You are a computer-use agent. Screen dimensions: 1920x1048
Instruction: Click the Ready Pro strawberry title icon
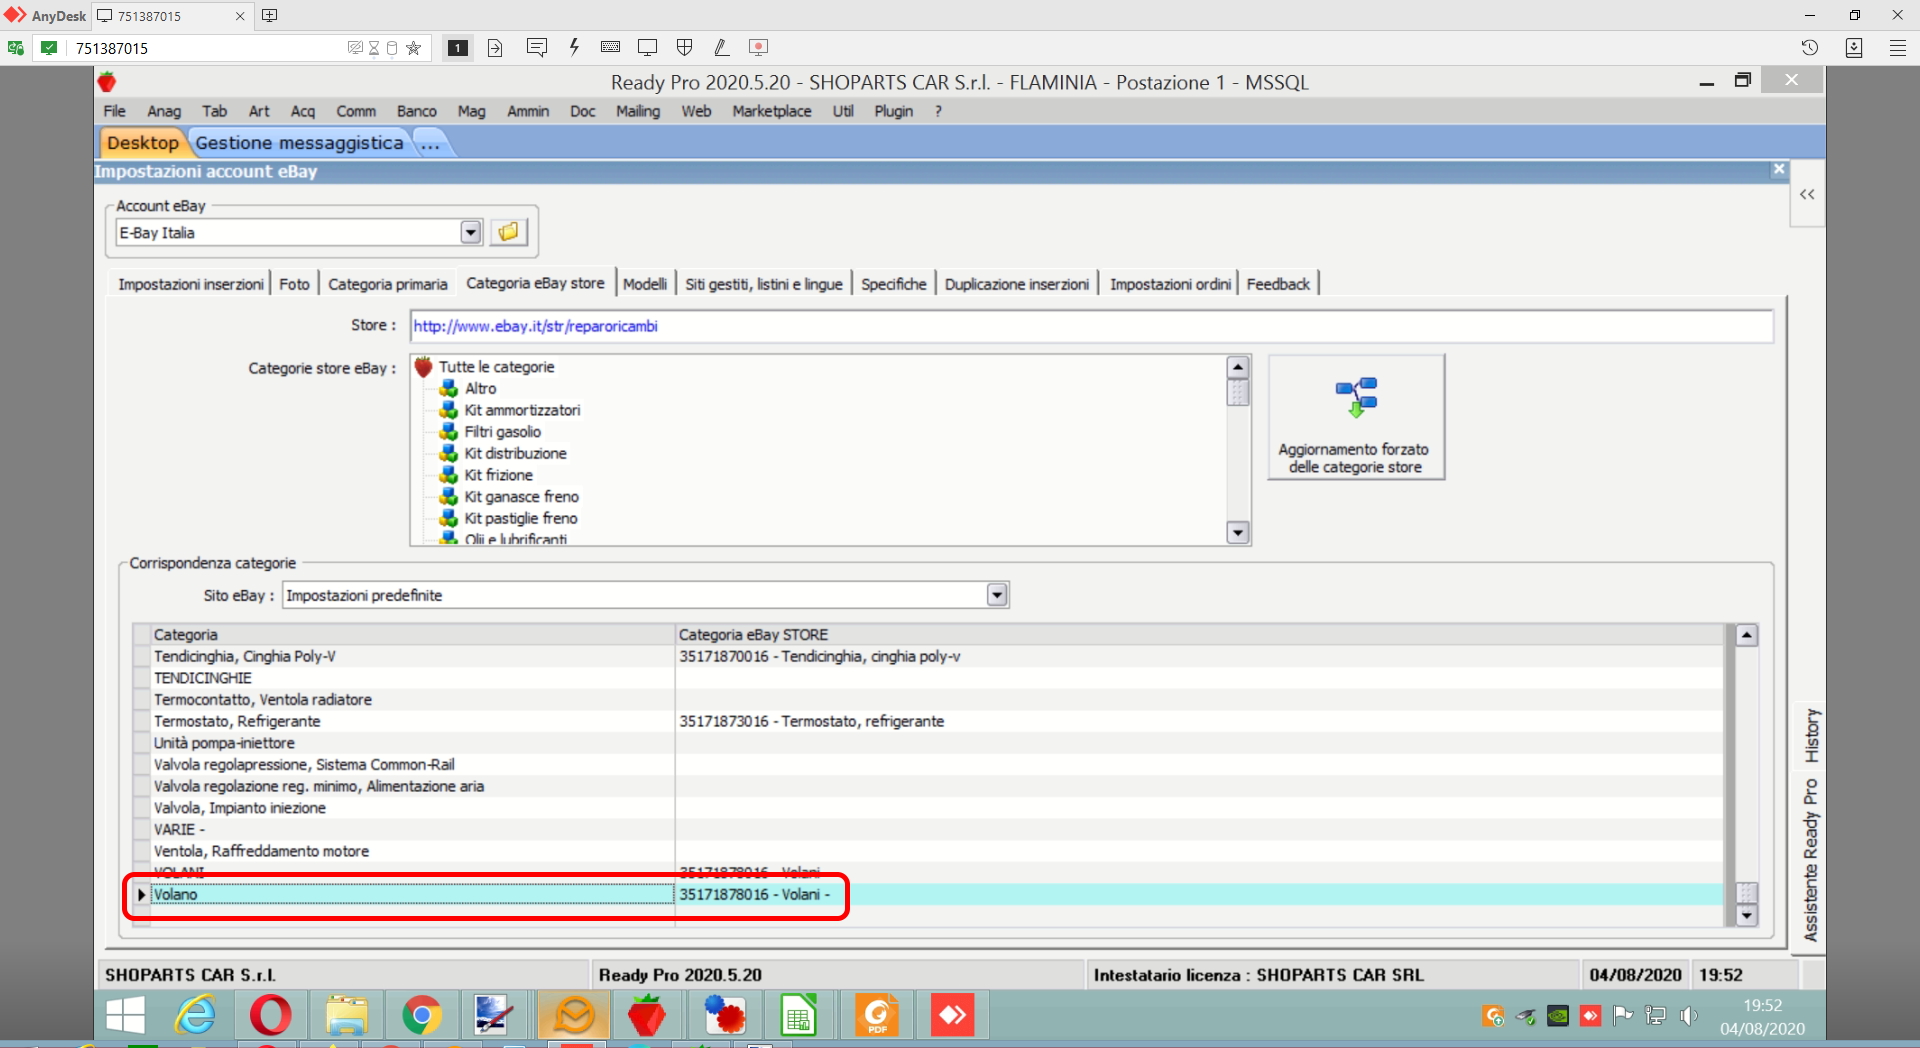(x=107, y=82)
